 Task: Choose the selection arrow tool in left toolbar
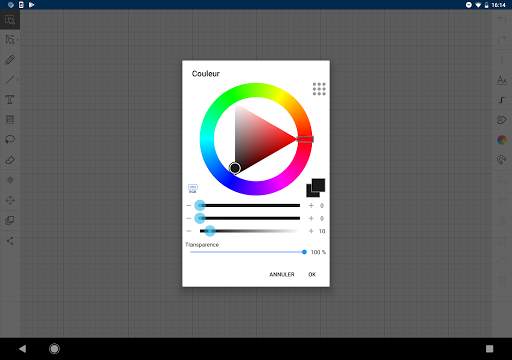pos(10,39)
